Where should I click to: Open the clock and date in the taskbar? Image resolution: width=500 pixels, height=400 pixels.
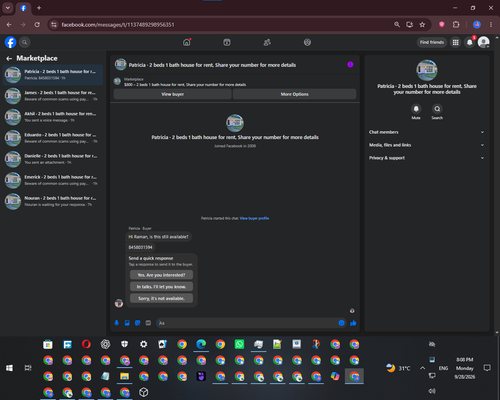(465, 368)
